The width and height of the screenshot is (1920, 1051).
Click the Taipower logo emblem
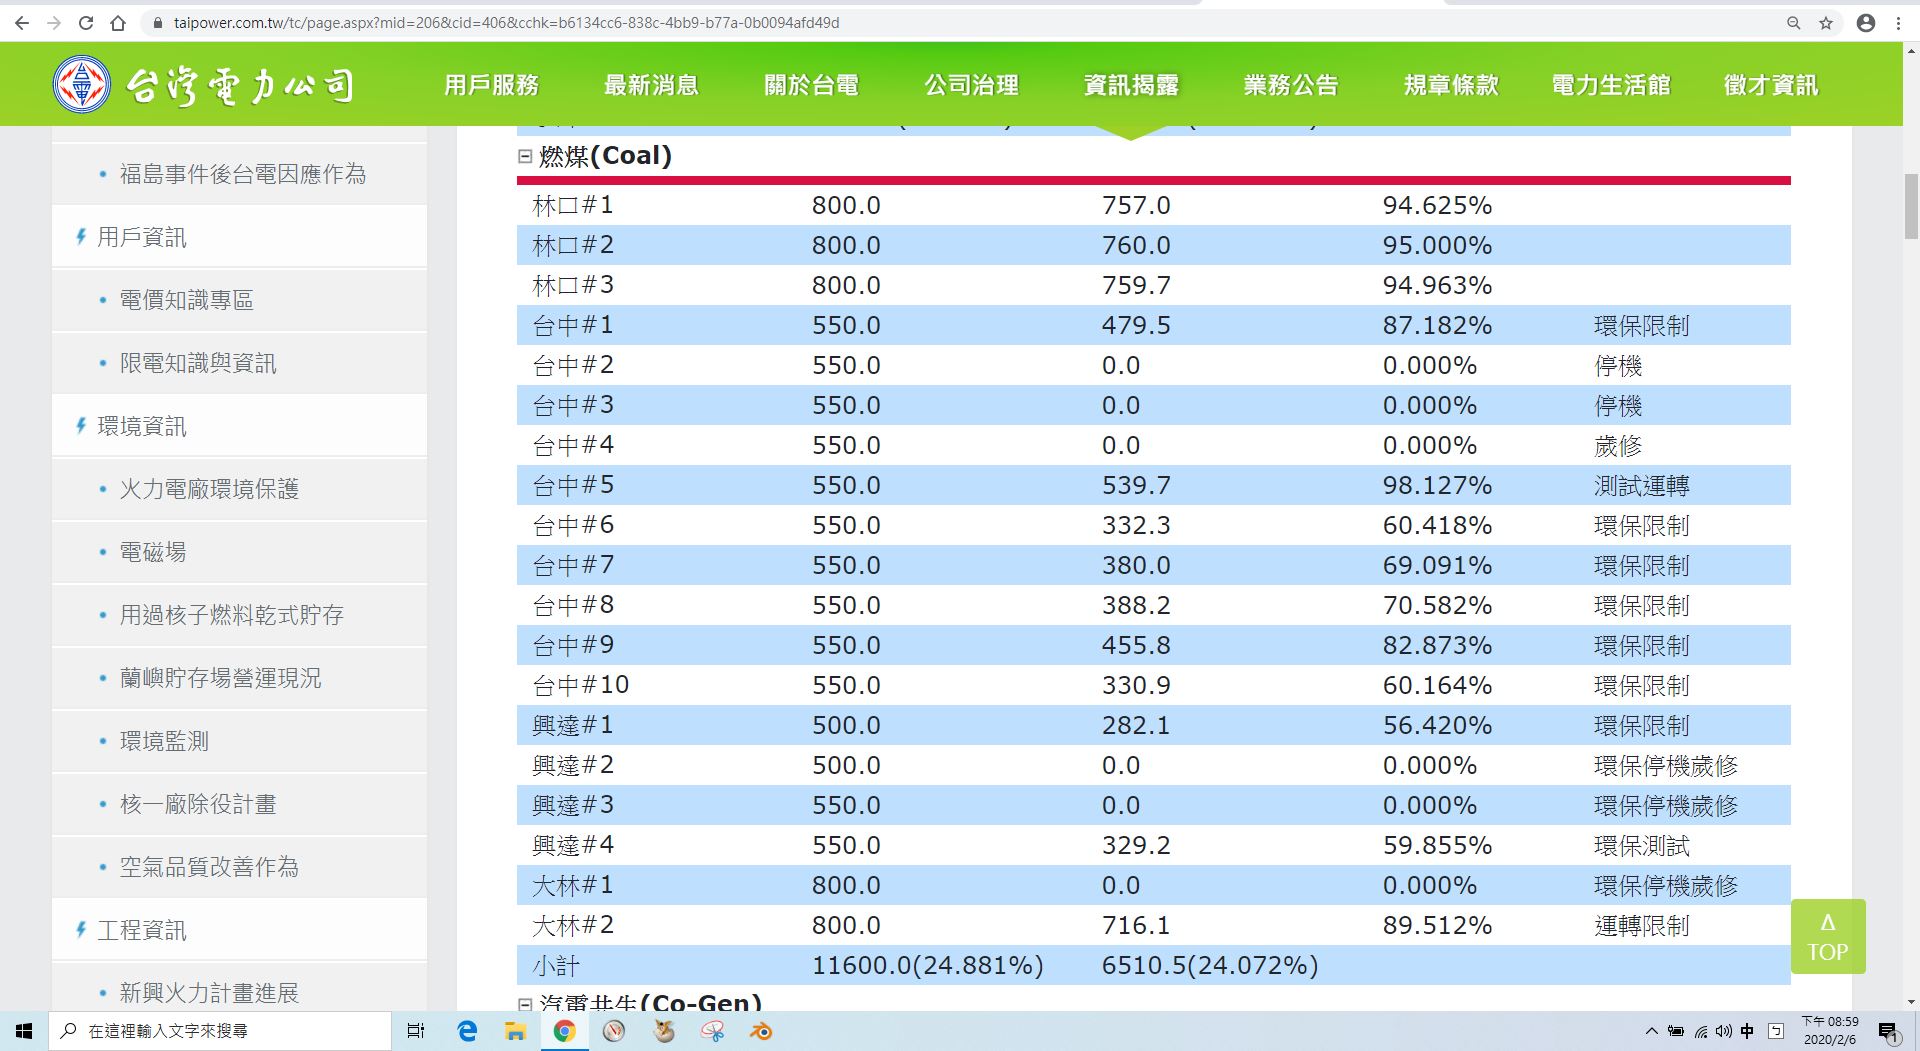81,84
